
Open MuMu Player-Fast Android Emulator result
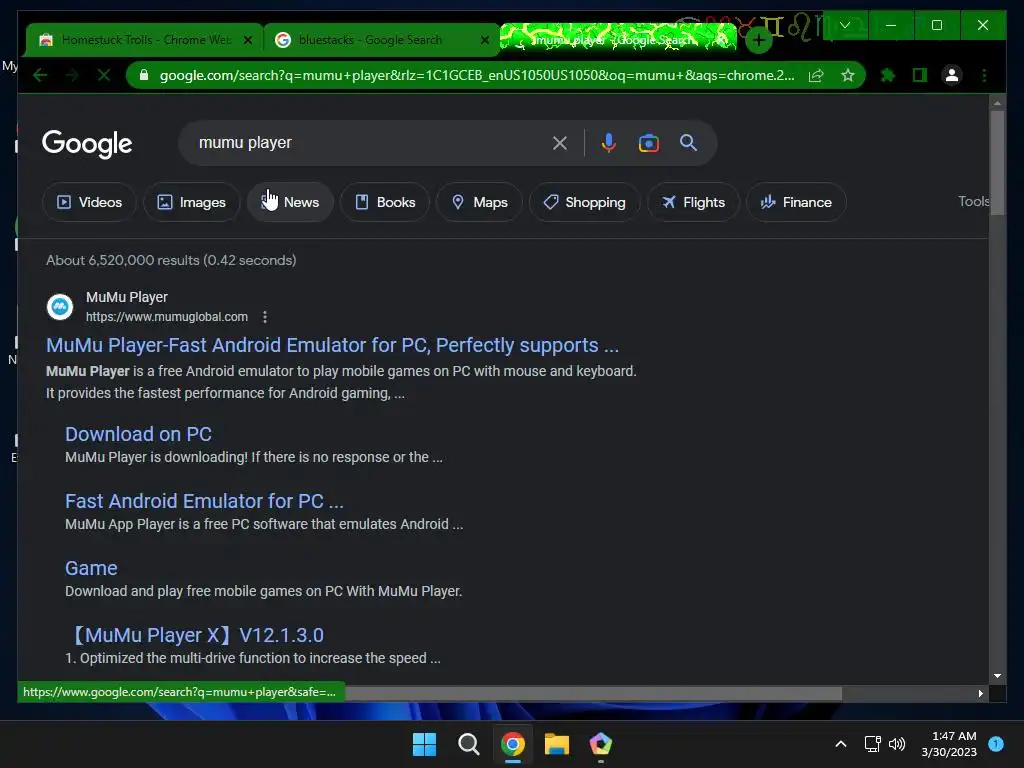pyautogui.click(x=332, y=345)
